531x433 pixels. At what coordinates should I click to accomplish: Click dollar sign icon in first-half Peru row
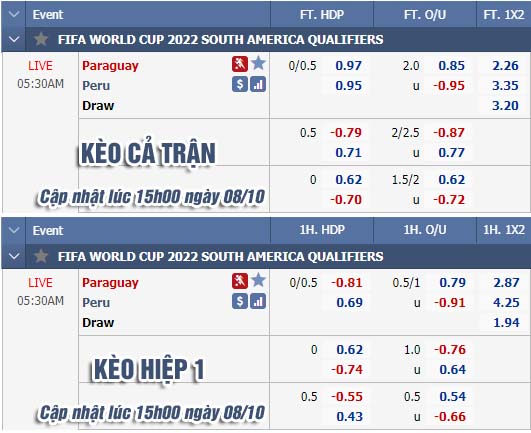click(240, 301)
